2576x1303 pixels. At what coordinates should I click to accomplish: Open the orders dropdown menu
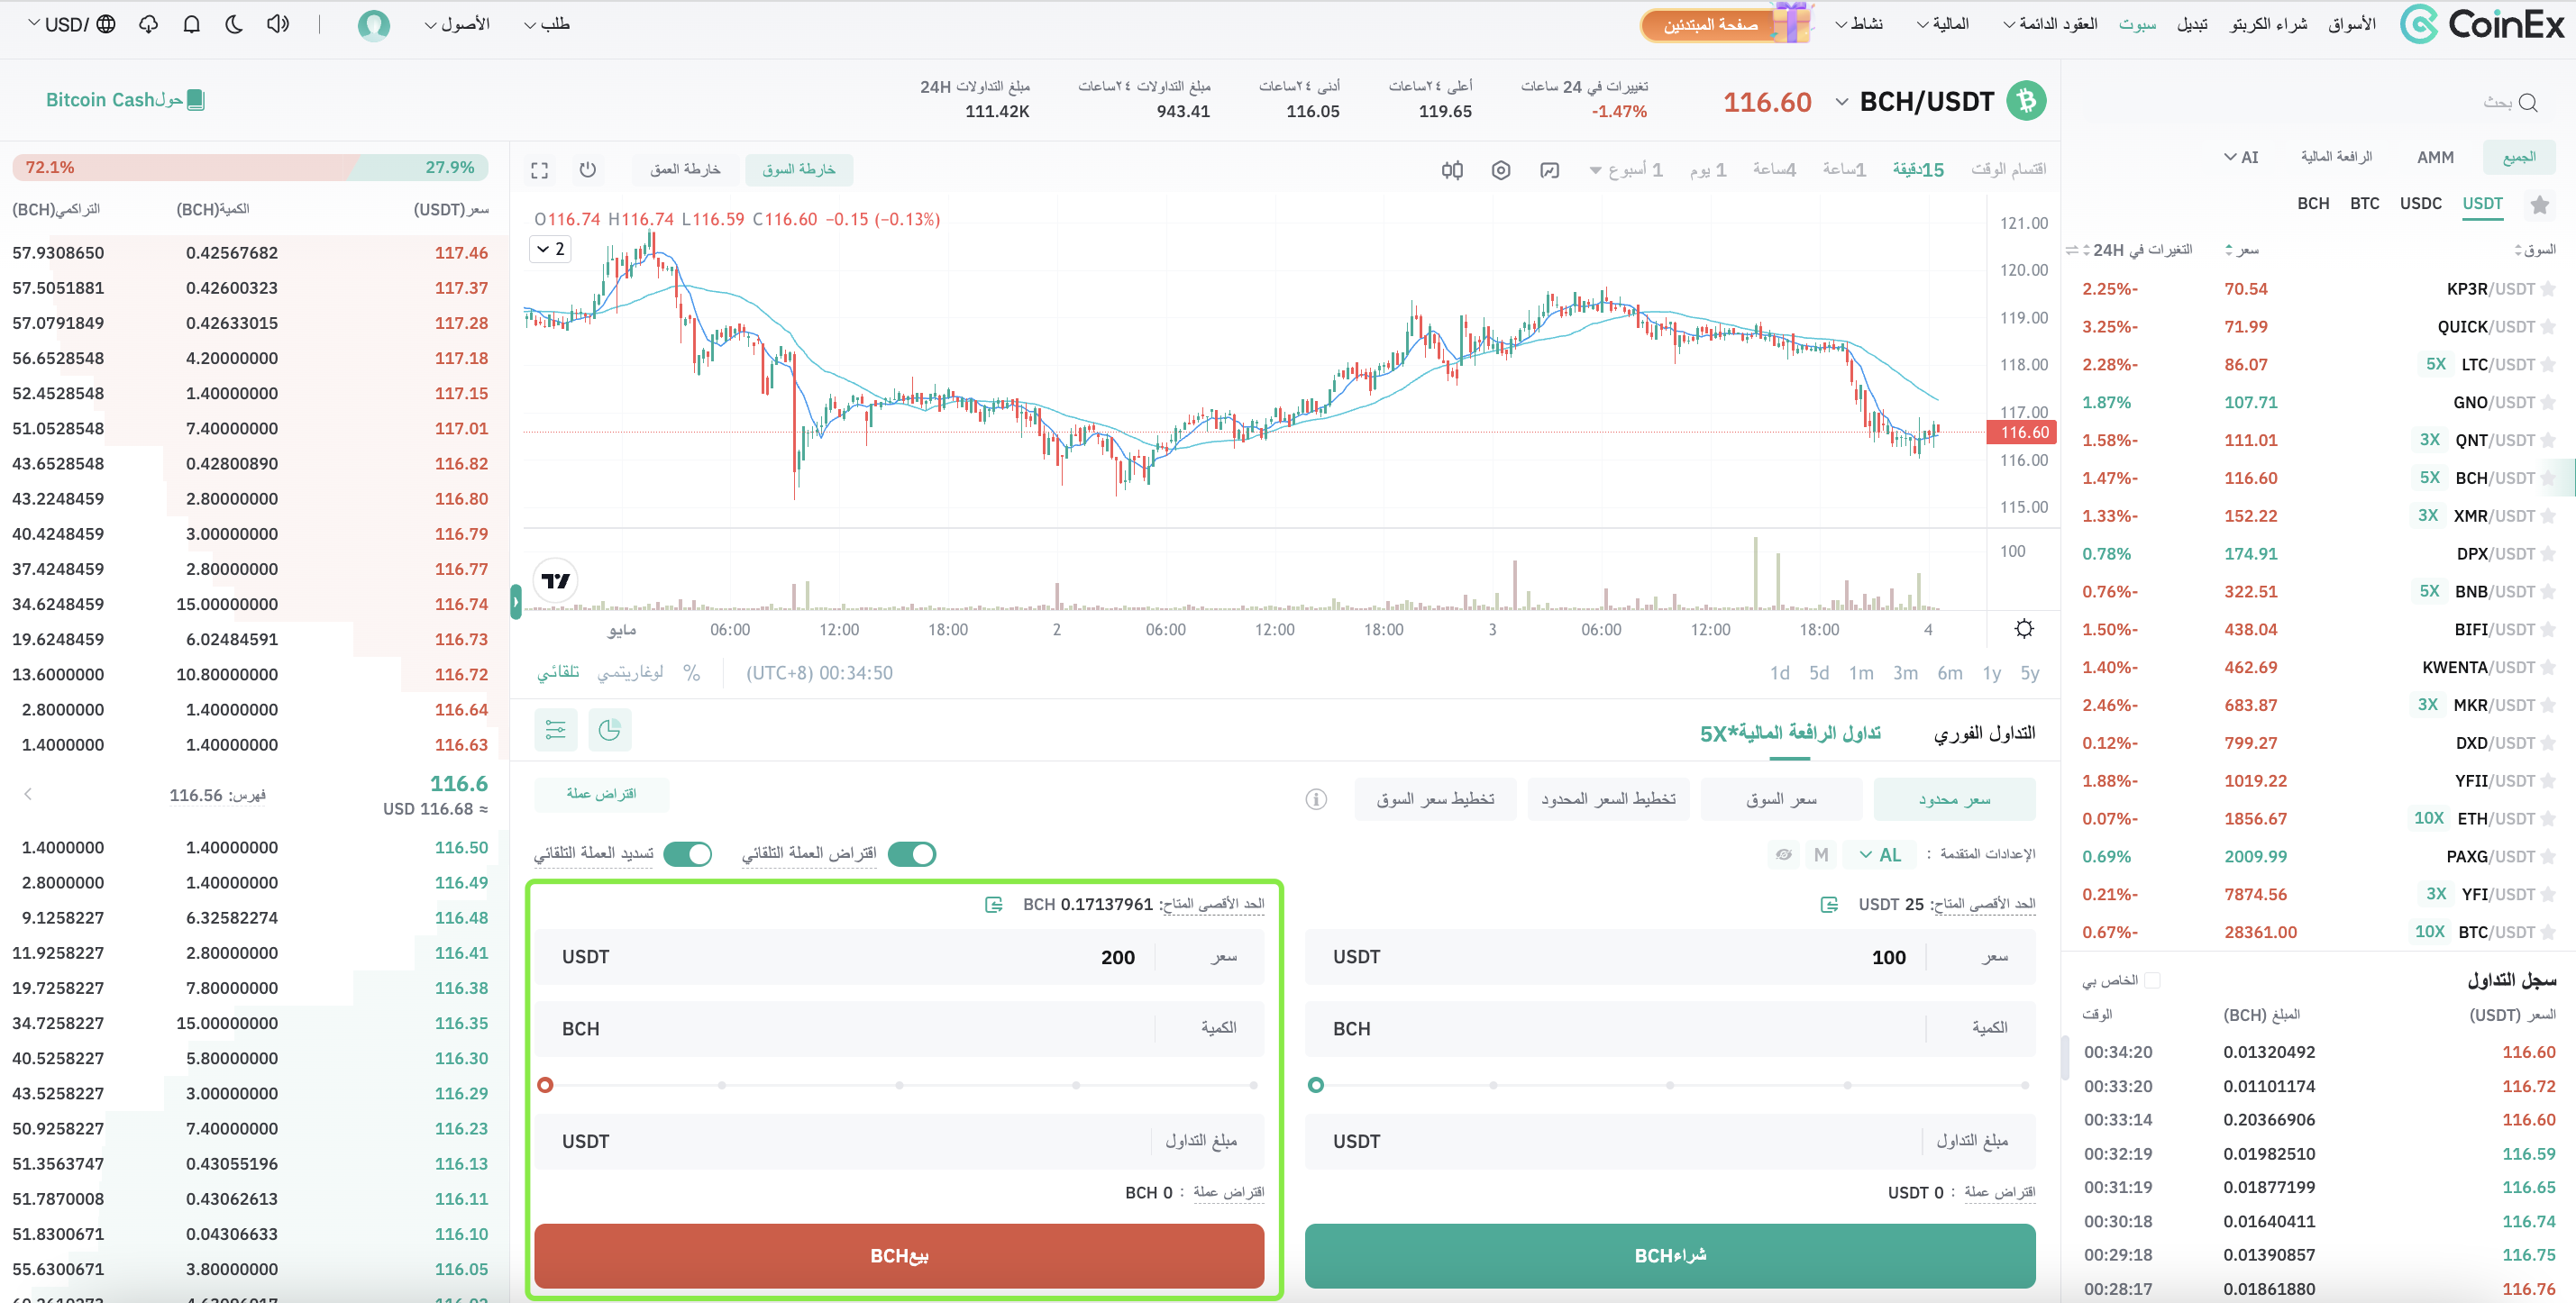coord(546,24)
